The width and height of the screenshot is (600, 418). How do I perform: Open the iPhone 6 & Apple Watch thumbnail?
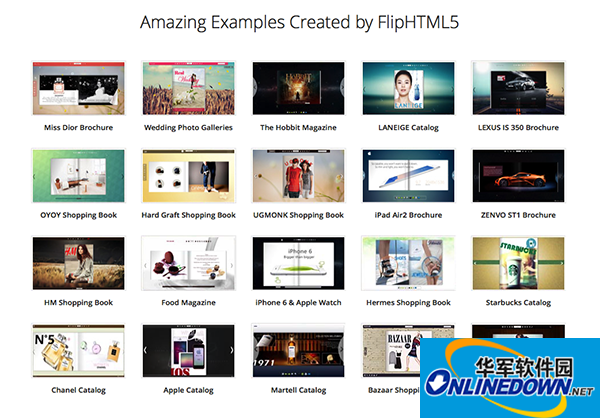tap(298, 263)
